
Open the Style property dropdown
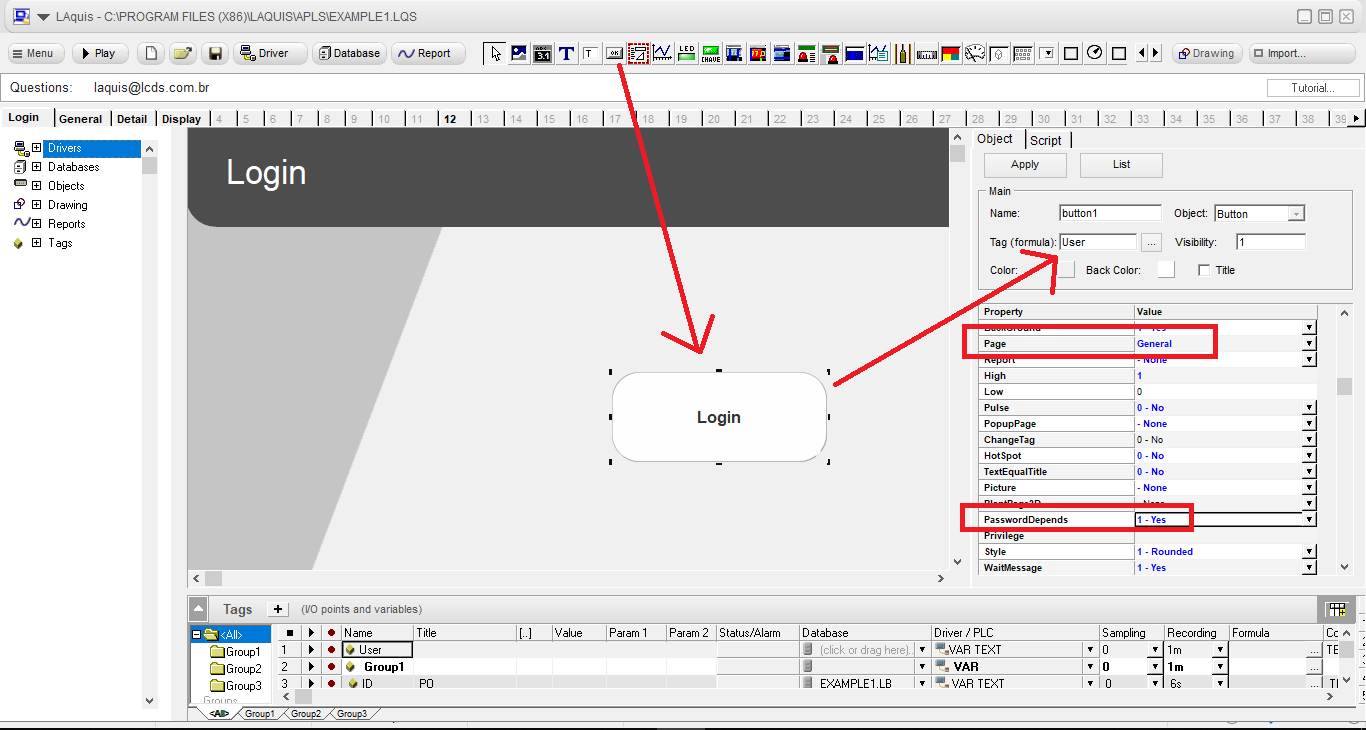(x=1309, y=552)
